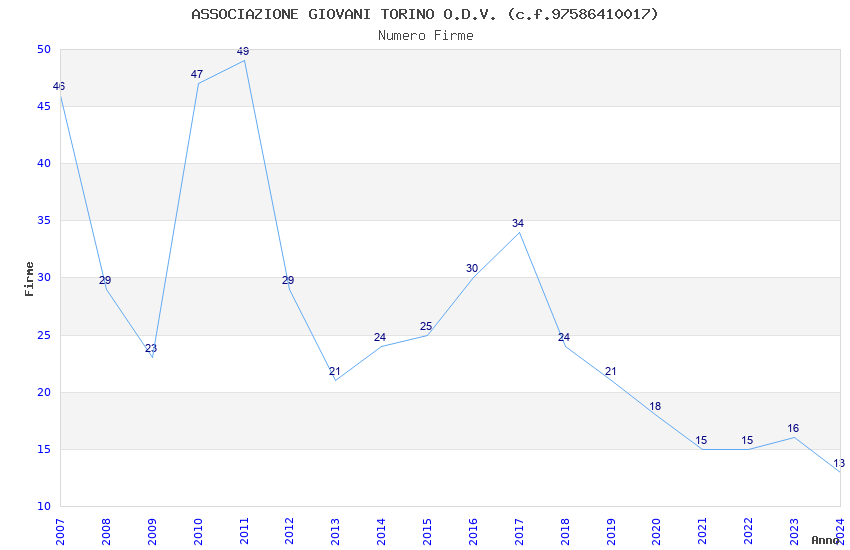Viewport: 850px width, 550px height.
Task: Click the Firme y-axis title
Action: [x=29, y=279]
